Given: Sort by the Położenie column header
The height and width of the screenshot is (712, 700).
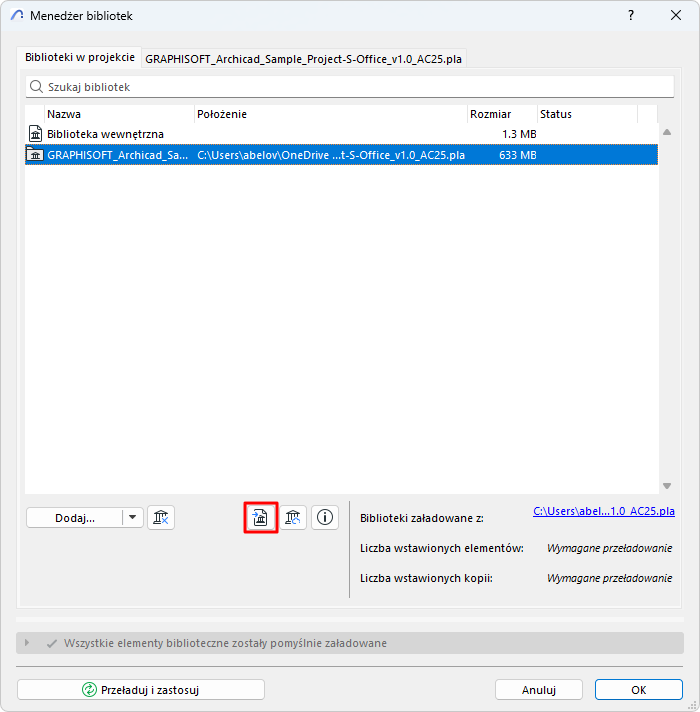Looking at the screenshot, I should tap(331, 114).
